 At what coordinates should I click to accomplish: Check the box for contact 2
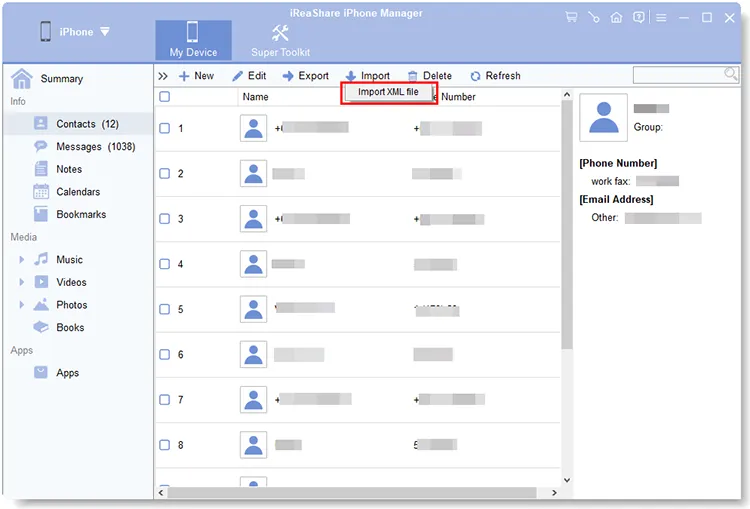(x=165, y=173)
